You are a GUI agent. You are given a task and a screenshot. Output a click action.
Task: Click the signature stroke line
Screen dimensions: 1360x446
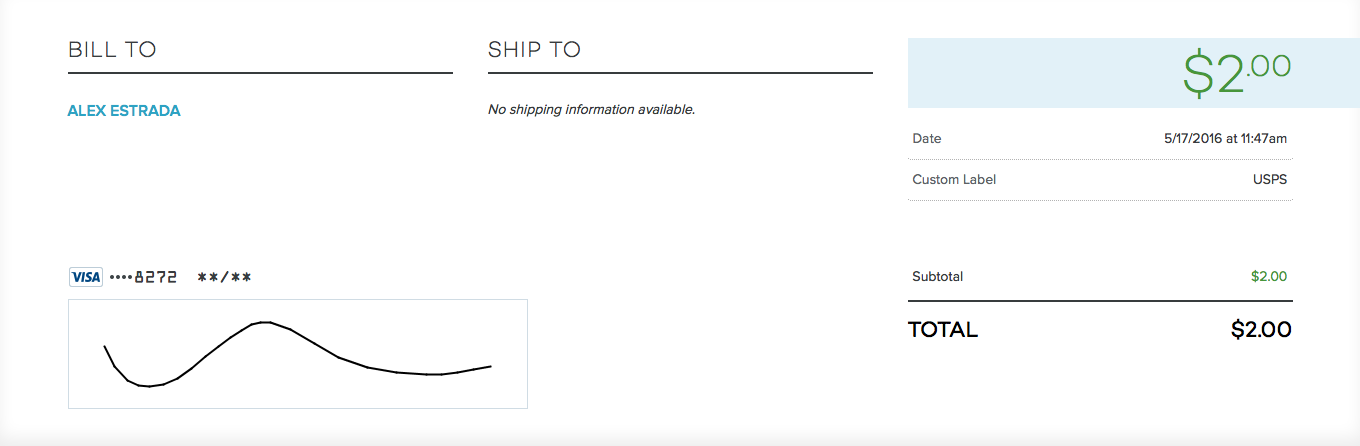pyautogui.click(x=298, y=354)
